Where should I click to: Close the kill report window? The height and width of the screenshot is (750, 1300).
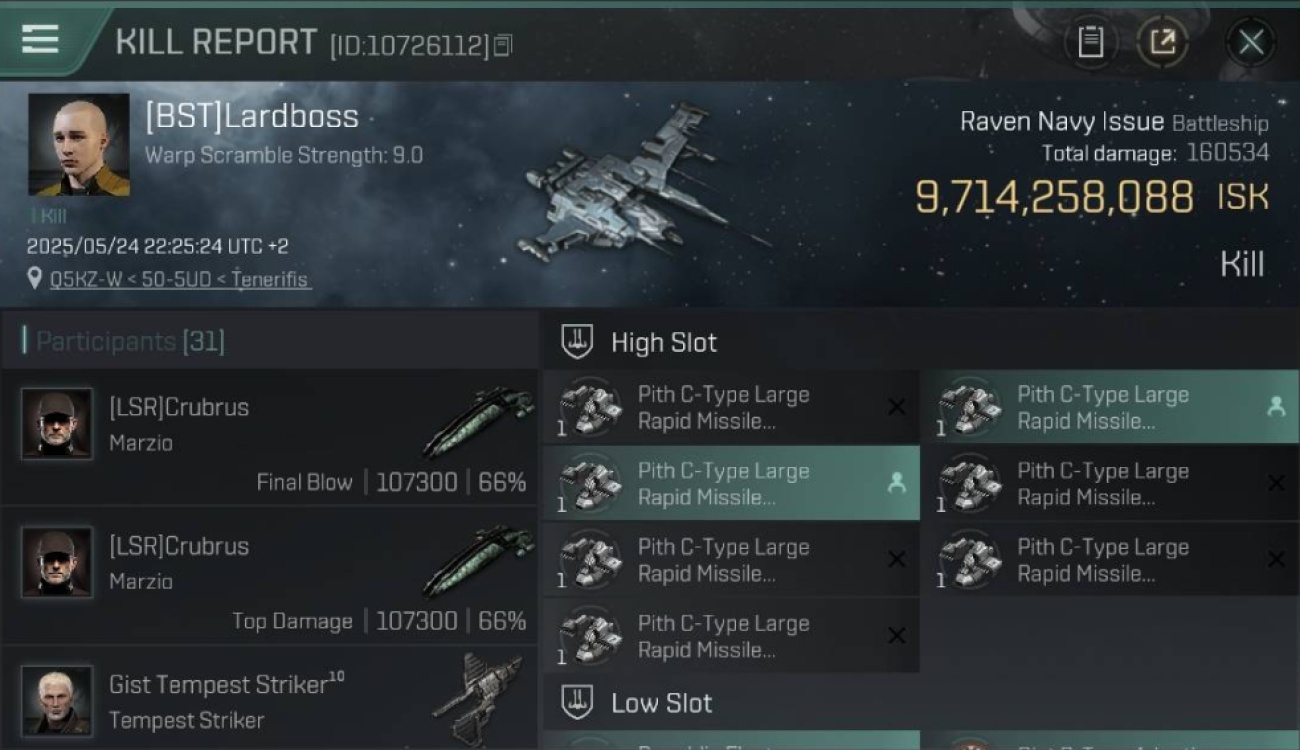tap(1250, 42)
